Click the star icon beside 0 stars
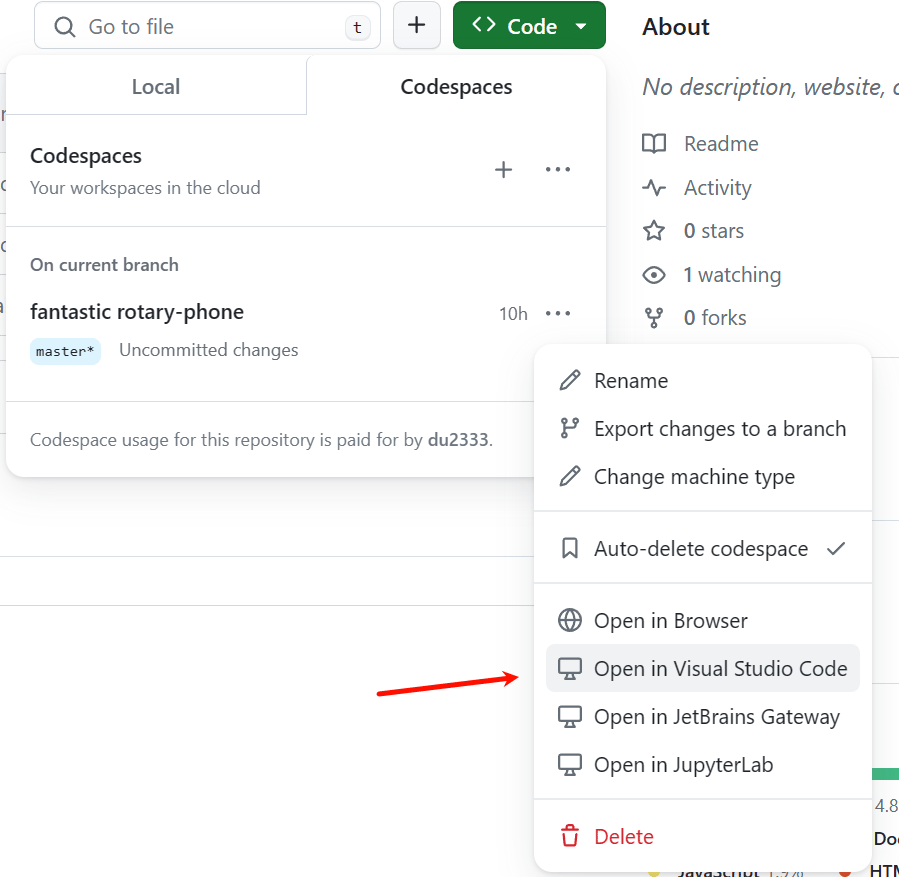Viewport: 899px width, 877px height. [x=654, y=231]
